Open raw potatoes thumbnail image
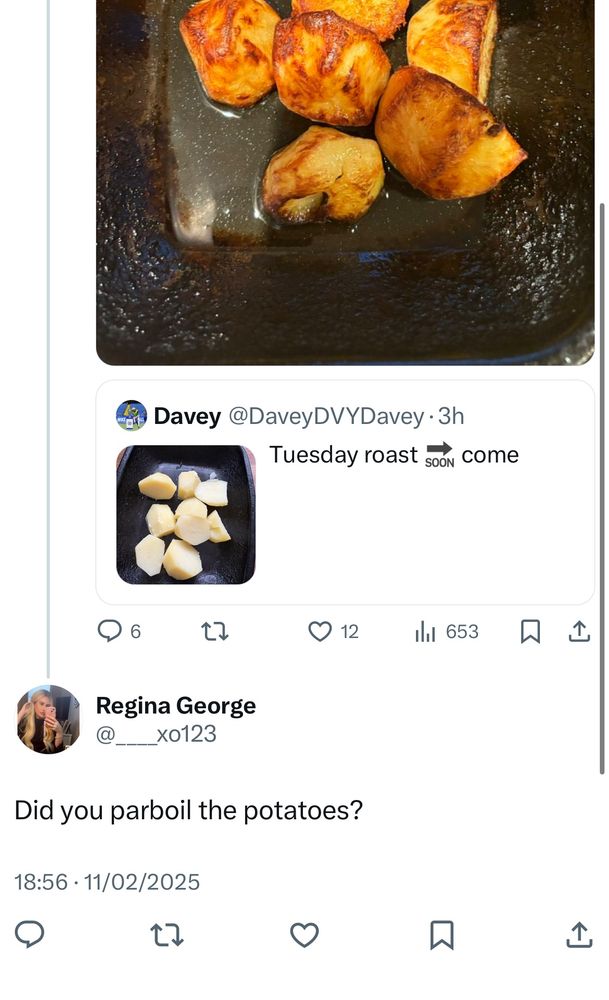 [x=186, y=515]
